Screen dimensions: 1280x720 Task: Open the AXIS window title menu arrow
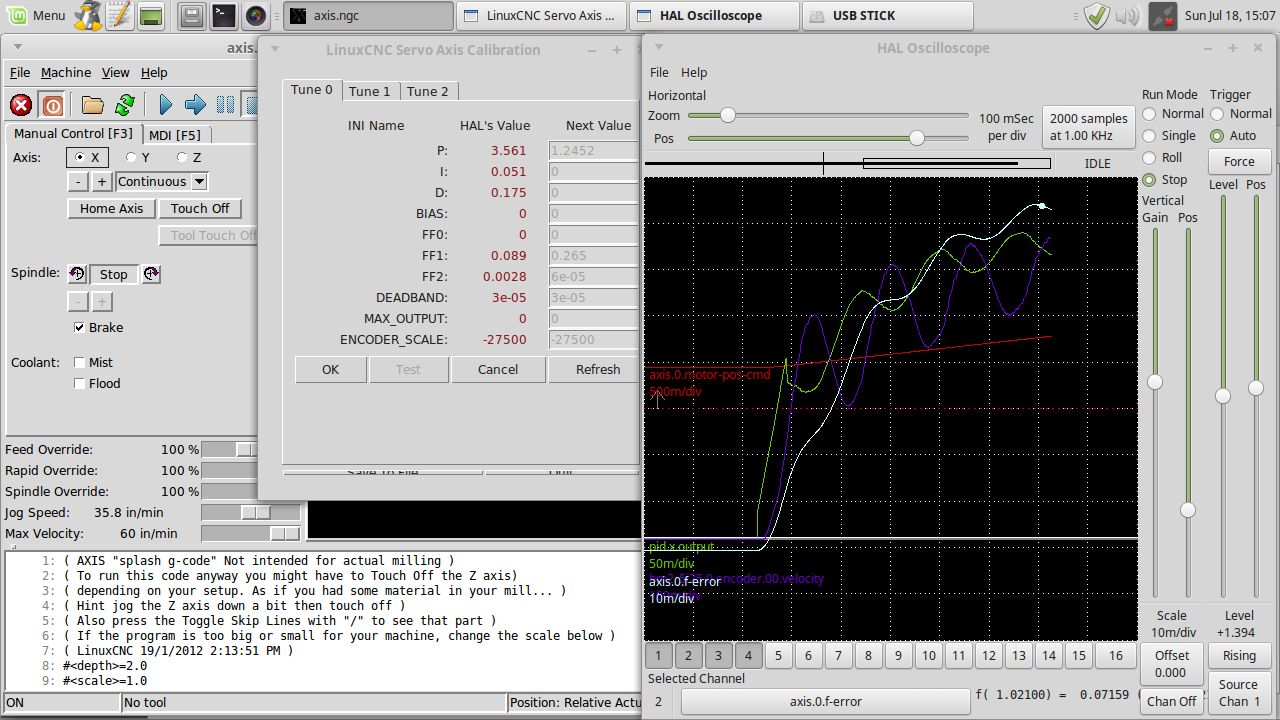click(20, 49)
